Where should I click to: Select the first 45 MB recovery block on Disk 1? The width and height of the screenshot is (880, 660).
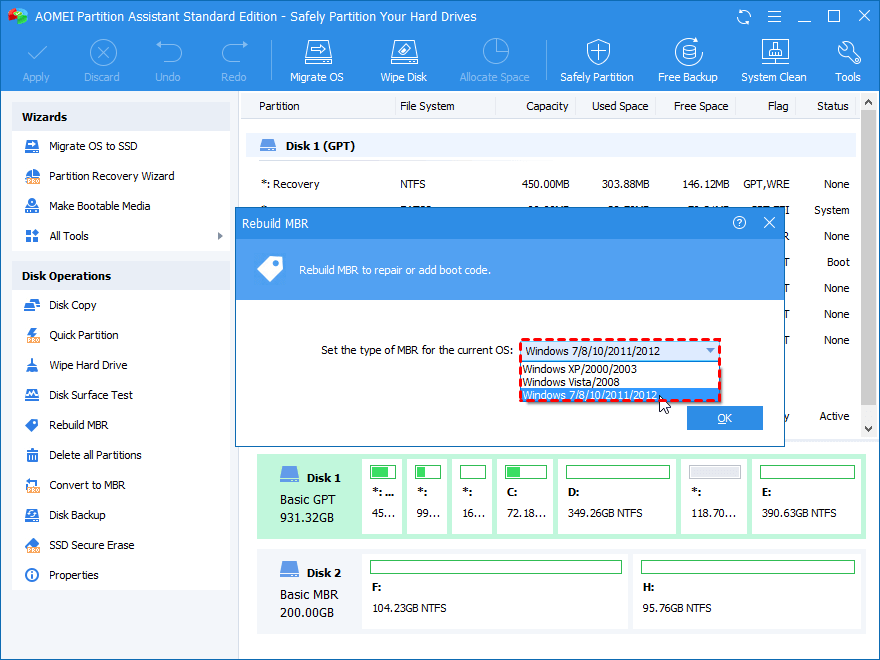tap(383, 497)
